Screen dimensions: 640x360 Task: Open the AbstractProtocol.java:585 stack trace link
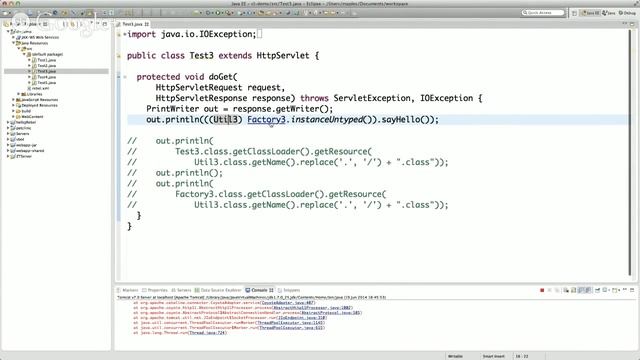(330, 313)
